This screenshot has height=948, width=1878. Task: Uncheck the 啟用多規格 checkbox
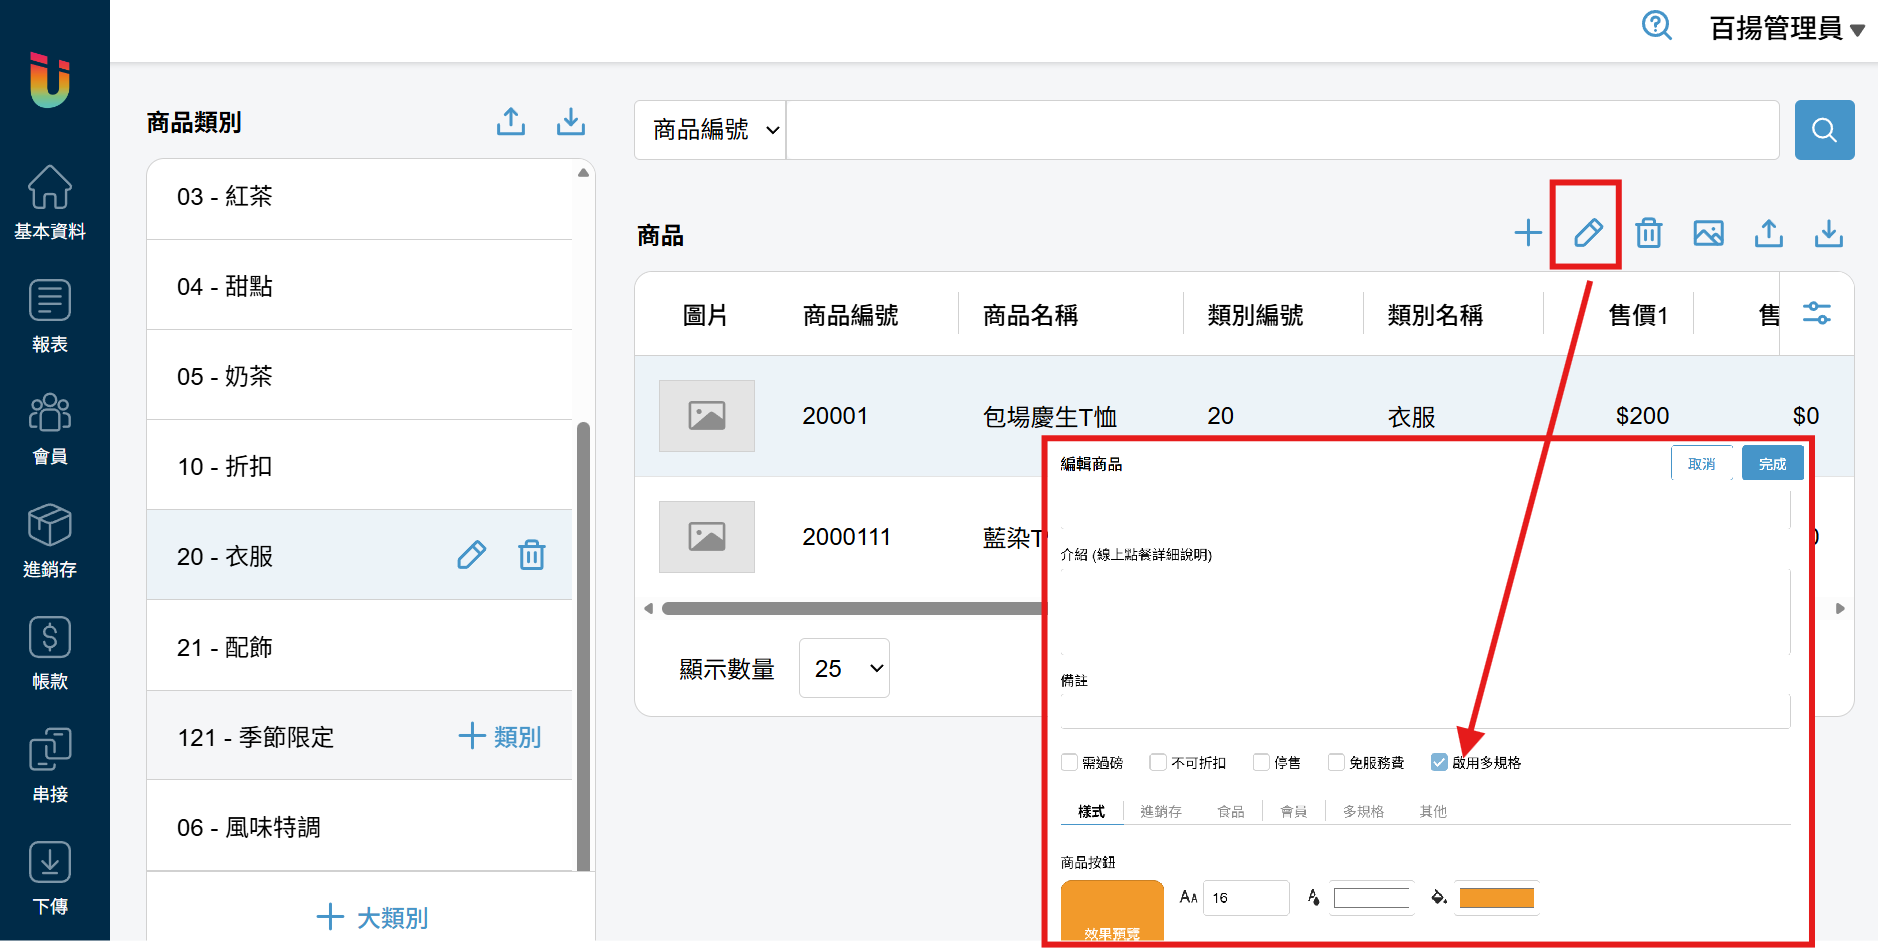pos(1439,762)
